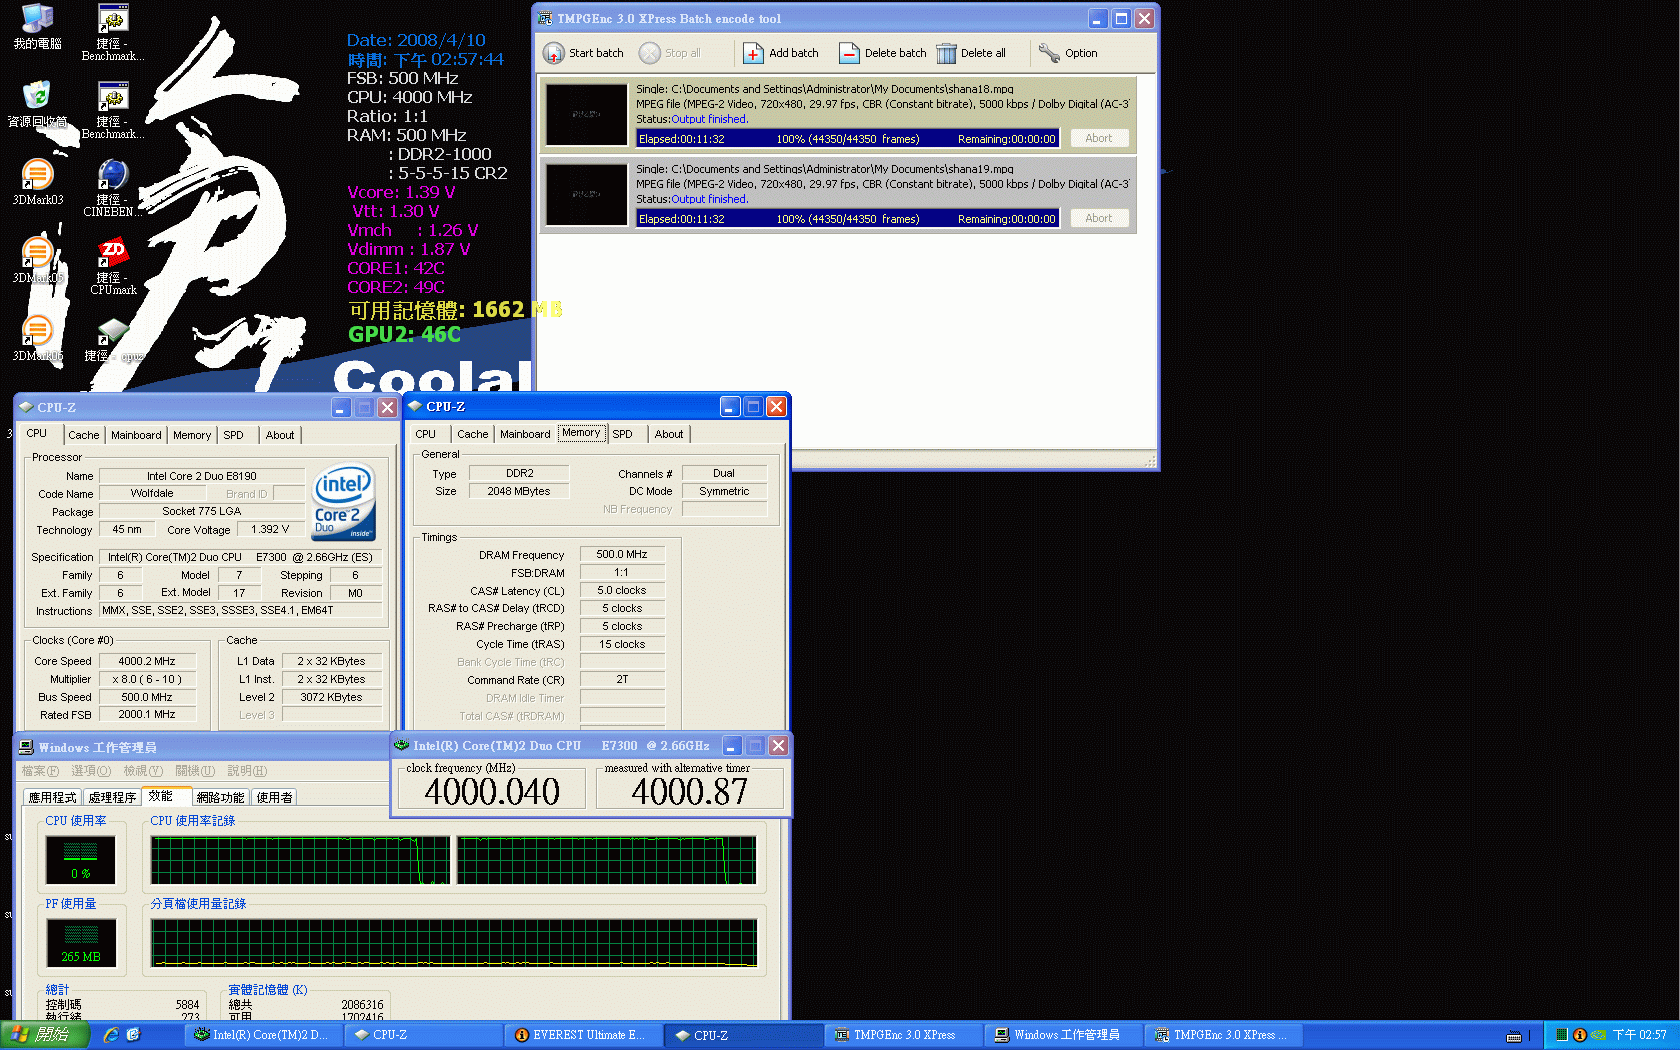
Task: Click the shana19.mpg preview thumbnail
Action: pos(587,194)
